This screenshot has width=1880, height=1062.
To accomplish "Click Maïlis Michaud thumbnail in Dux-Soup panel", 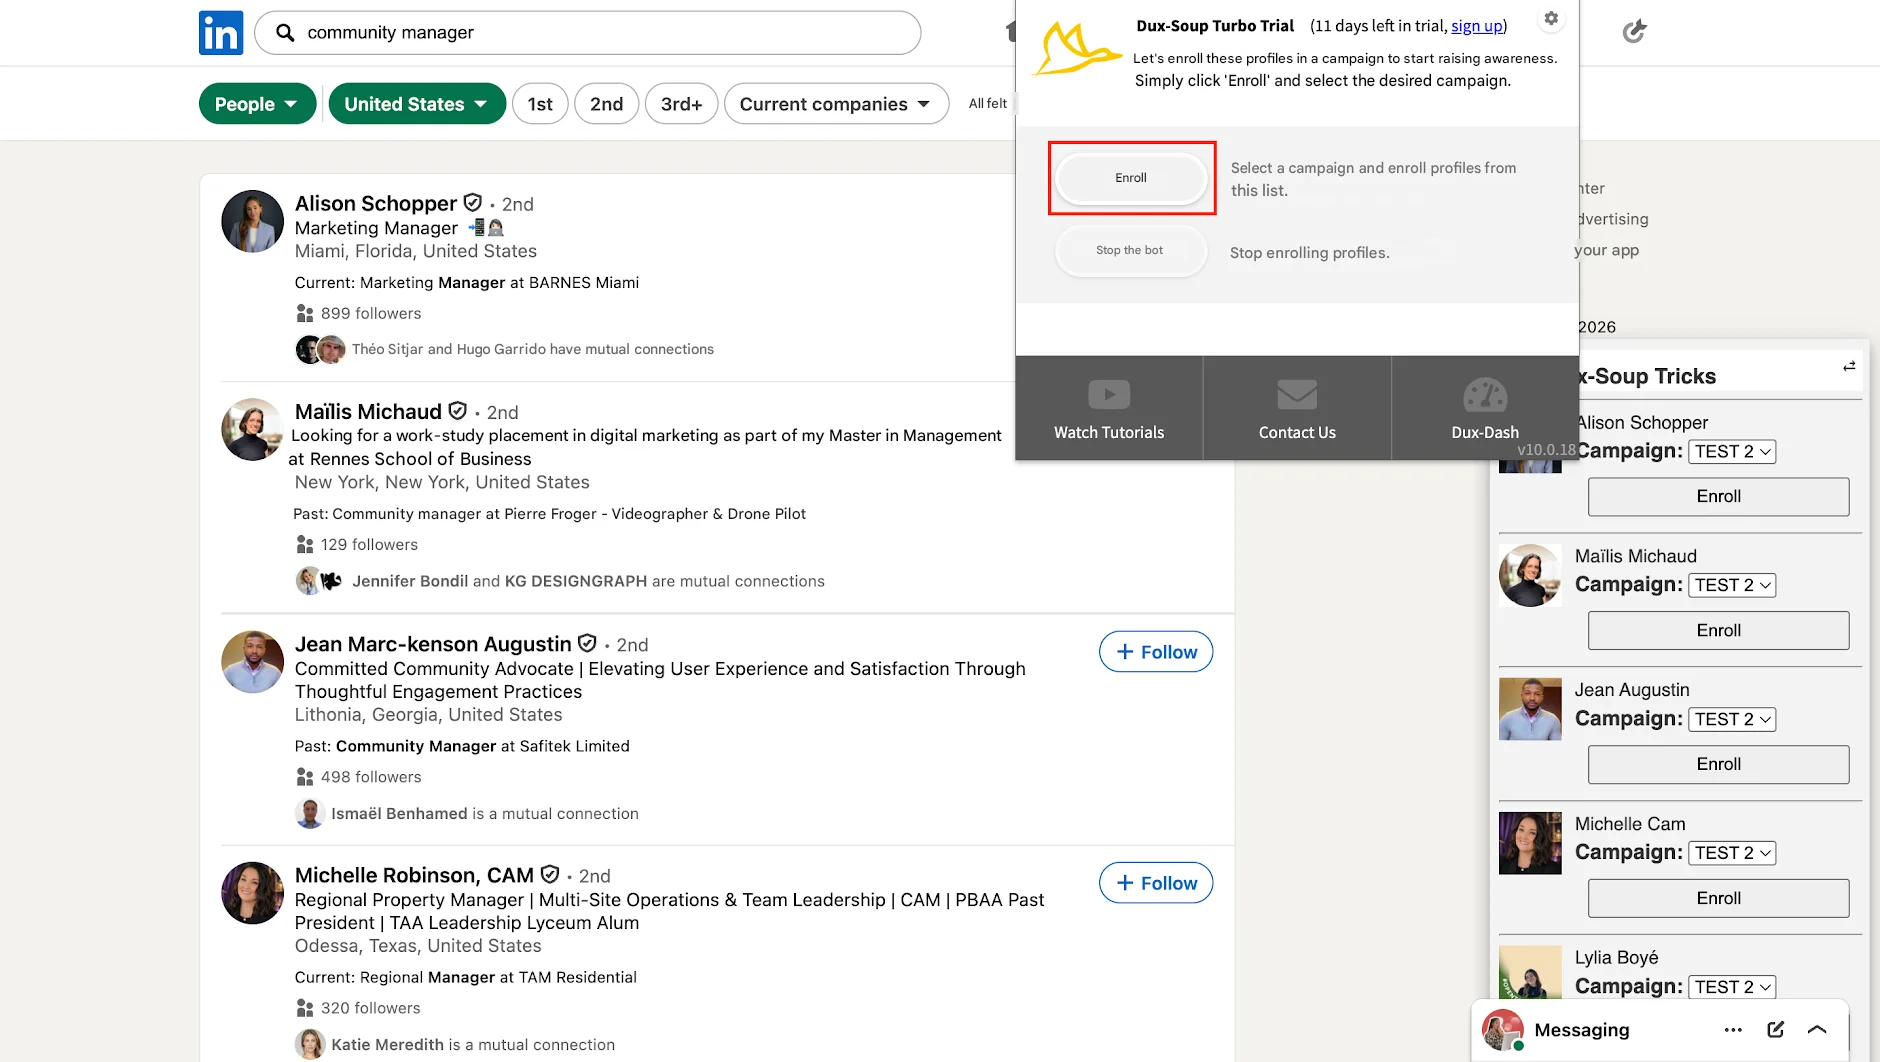I will (x=1530, y=575).
